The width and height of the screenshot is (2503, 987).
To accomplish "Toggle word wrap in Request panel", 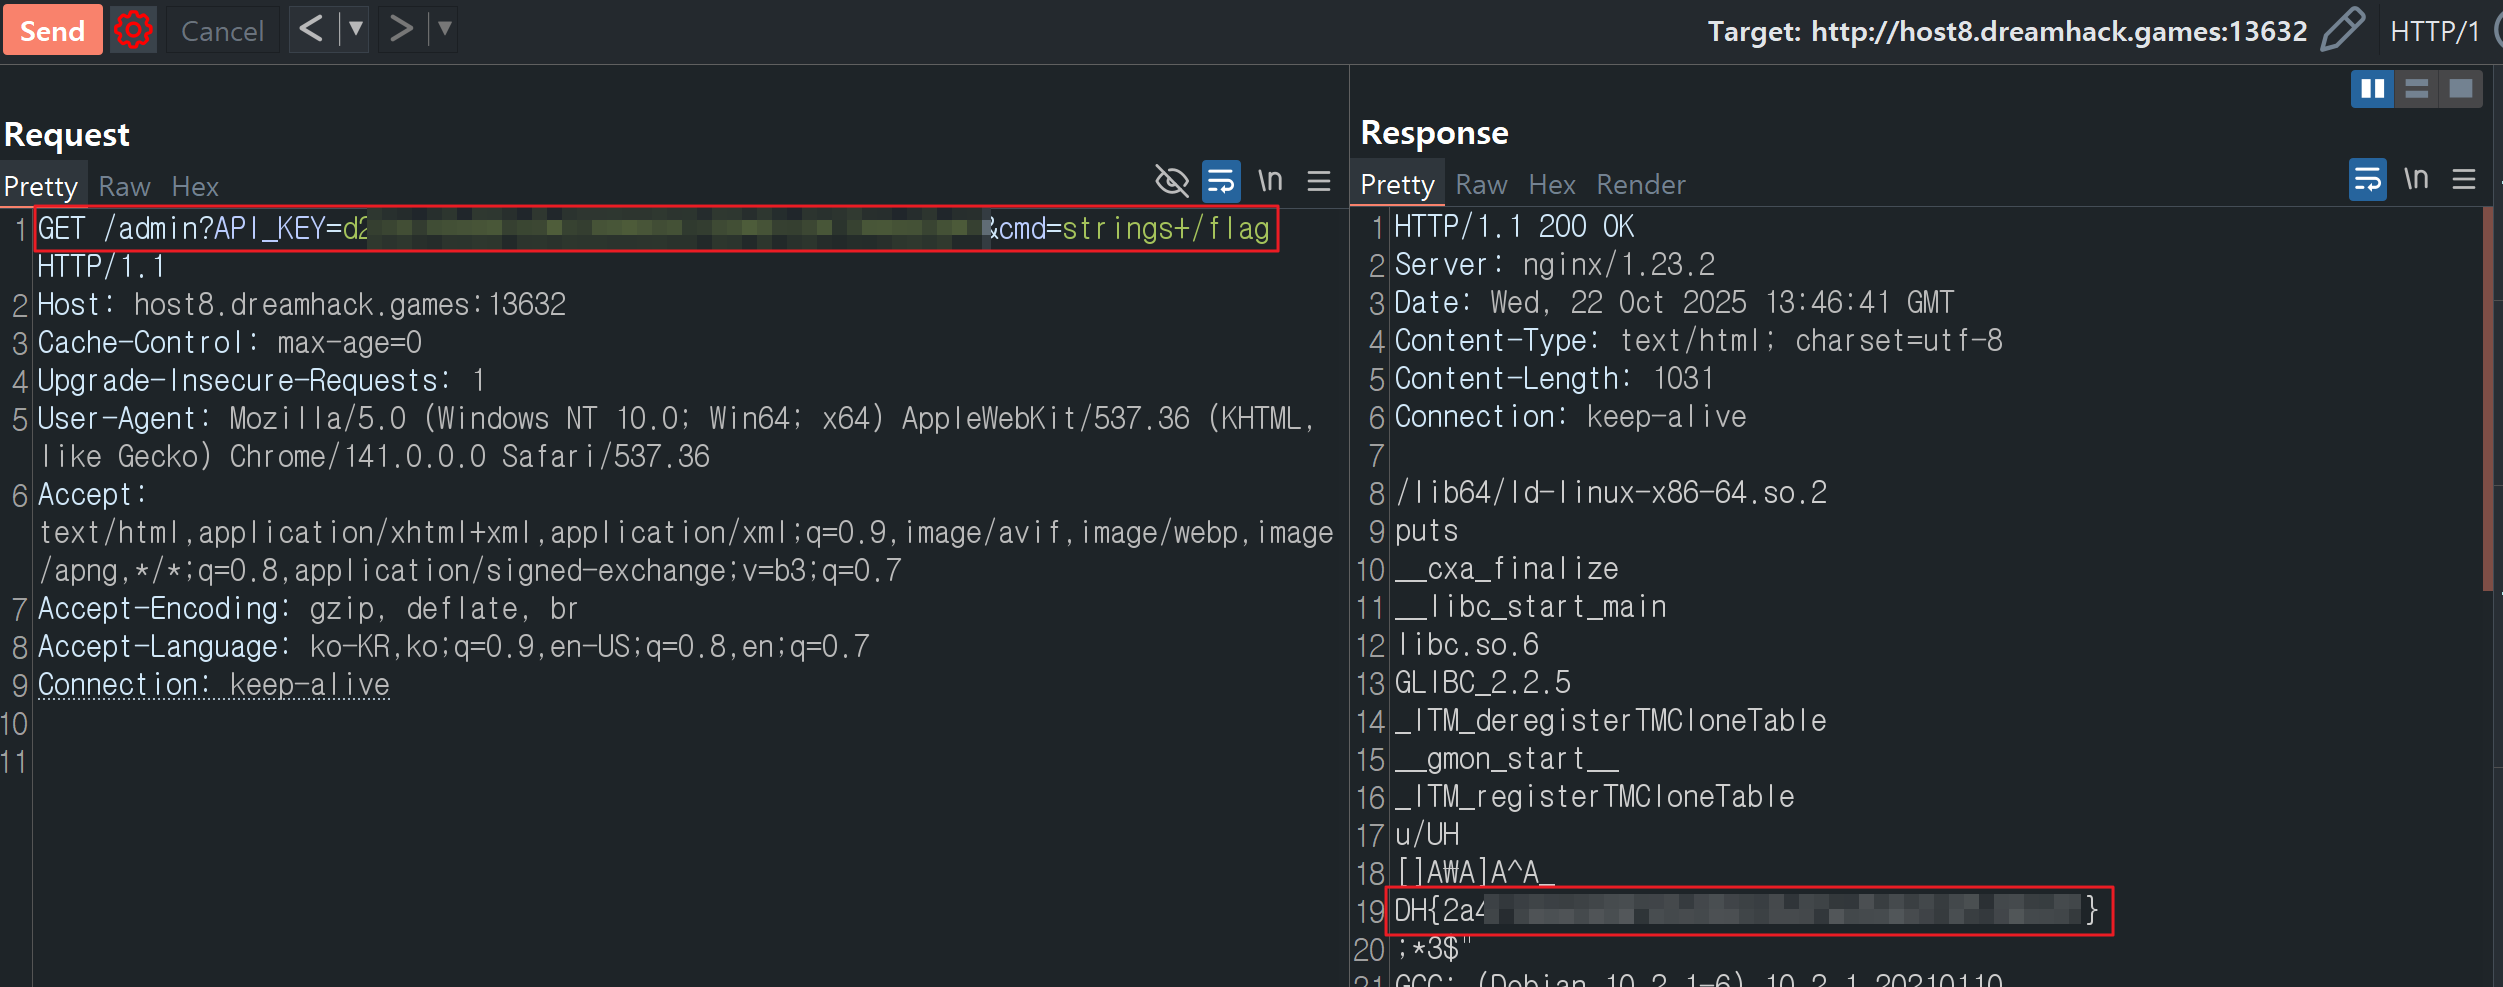I will [x=1221, y=181].
